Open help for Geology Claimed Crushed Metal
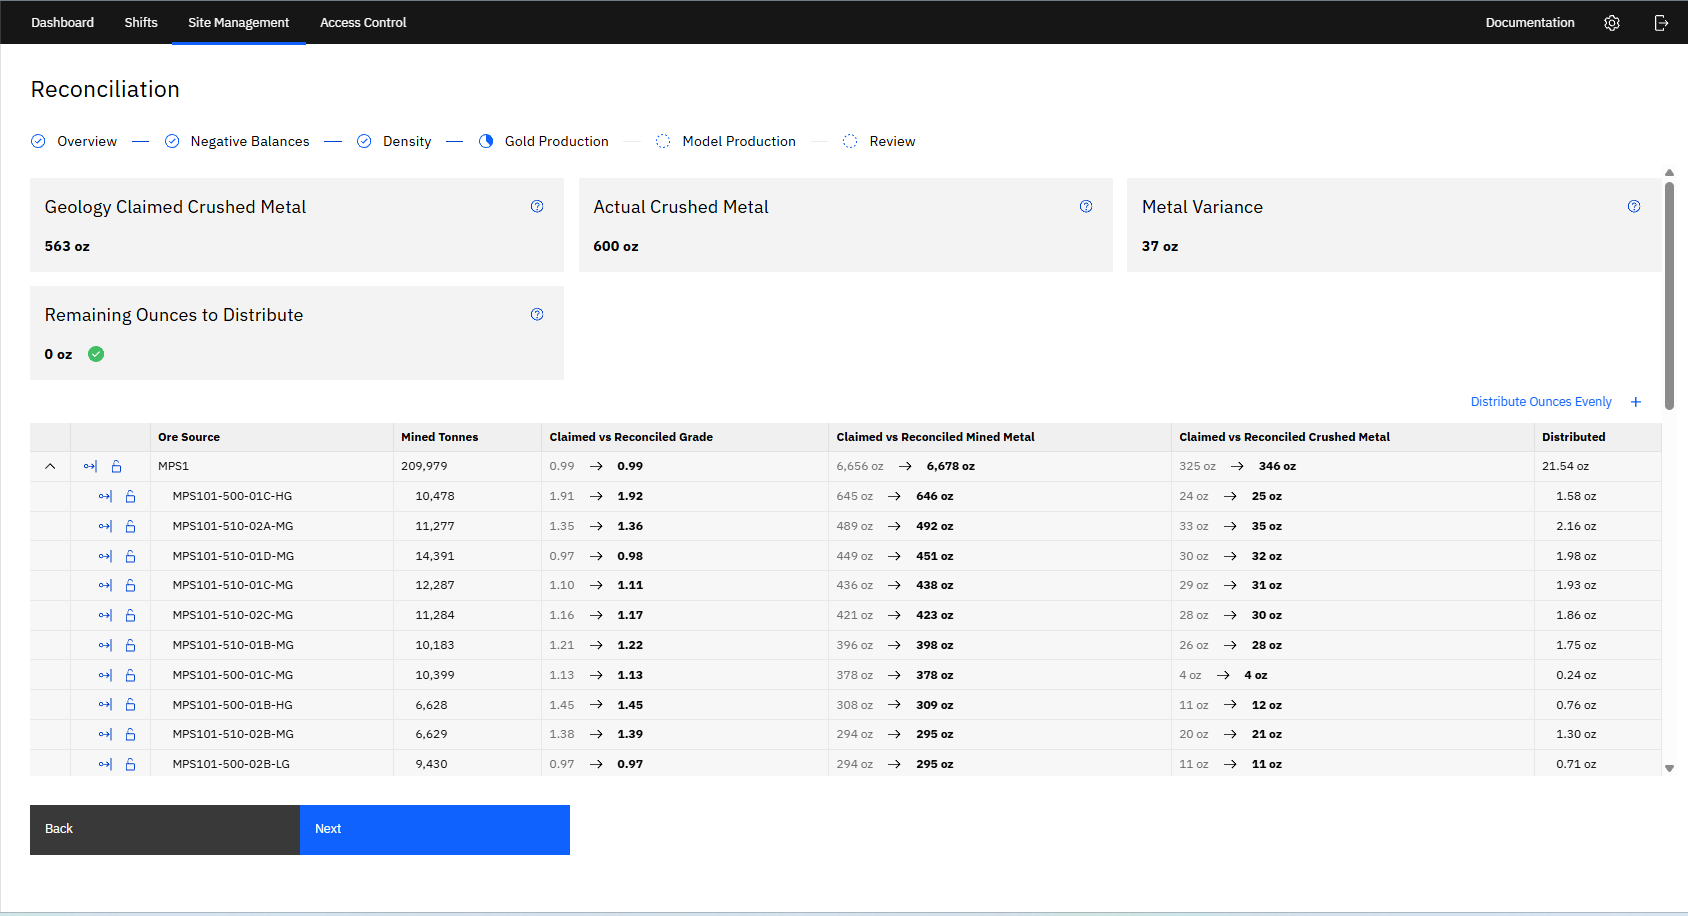This screenshot has height=916, width=1688. (x=537, y=207)
